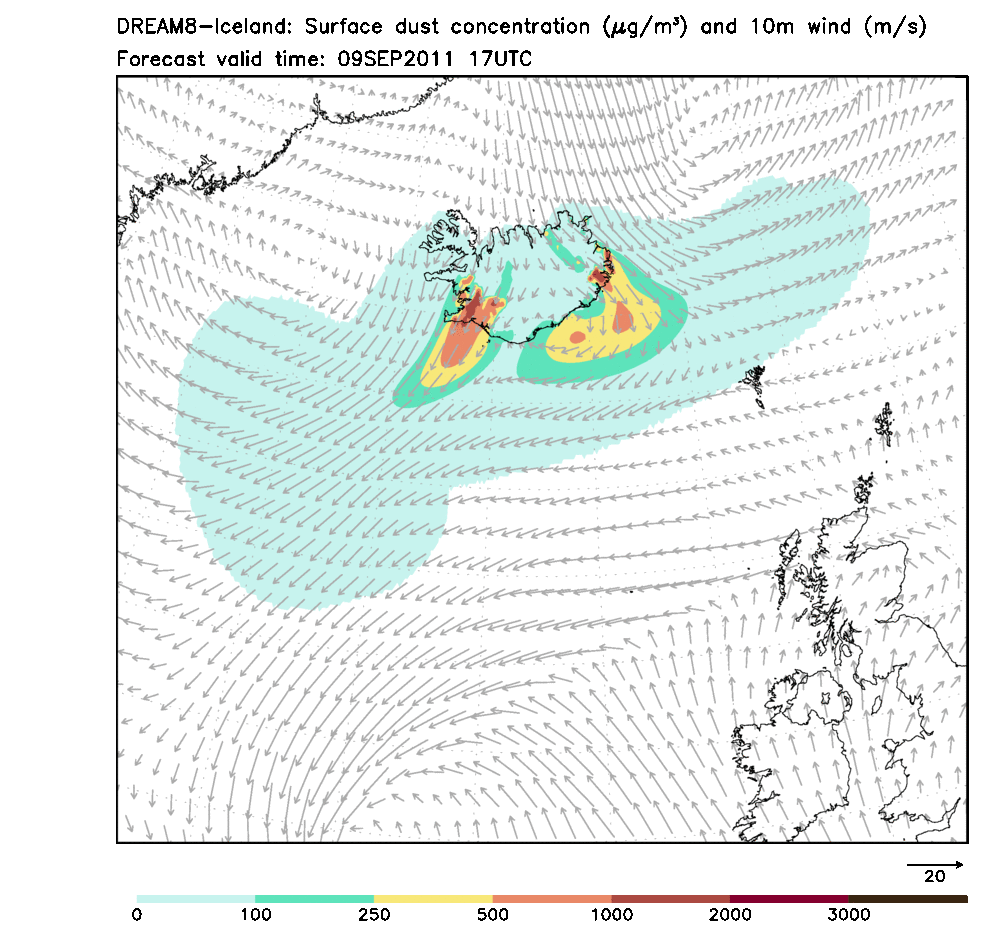Pick the dark crimson colorbar segment
The width and height of the screenshot is (983, 937).
(x=789, y=899)
